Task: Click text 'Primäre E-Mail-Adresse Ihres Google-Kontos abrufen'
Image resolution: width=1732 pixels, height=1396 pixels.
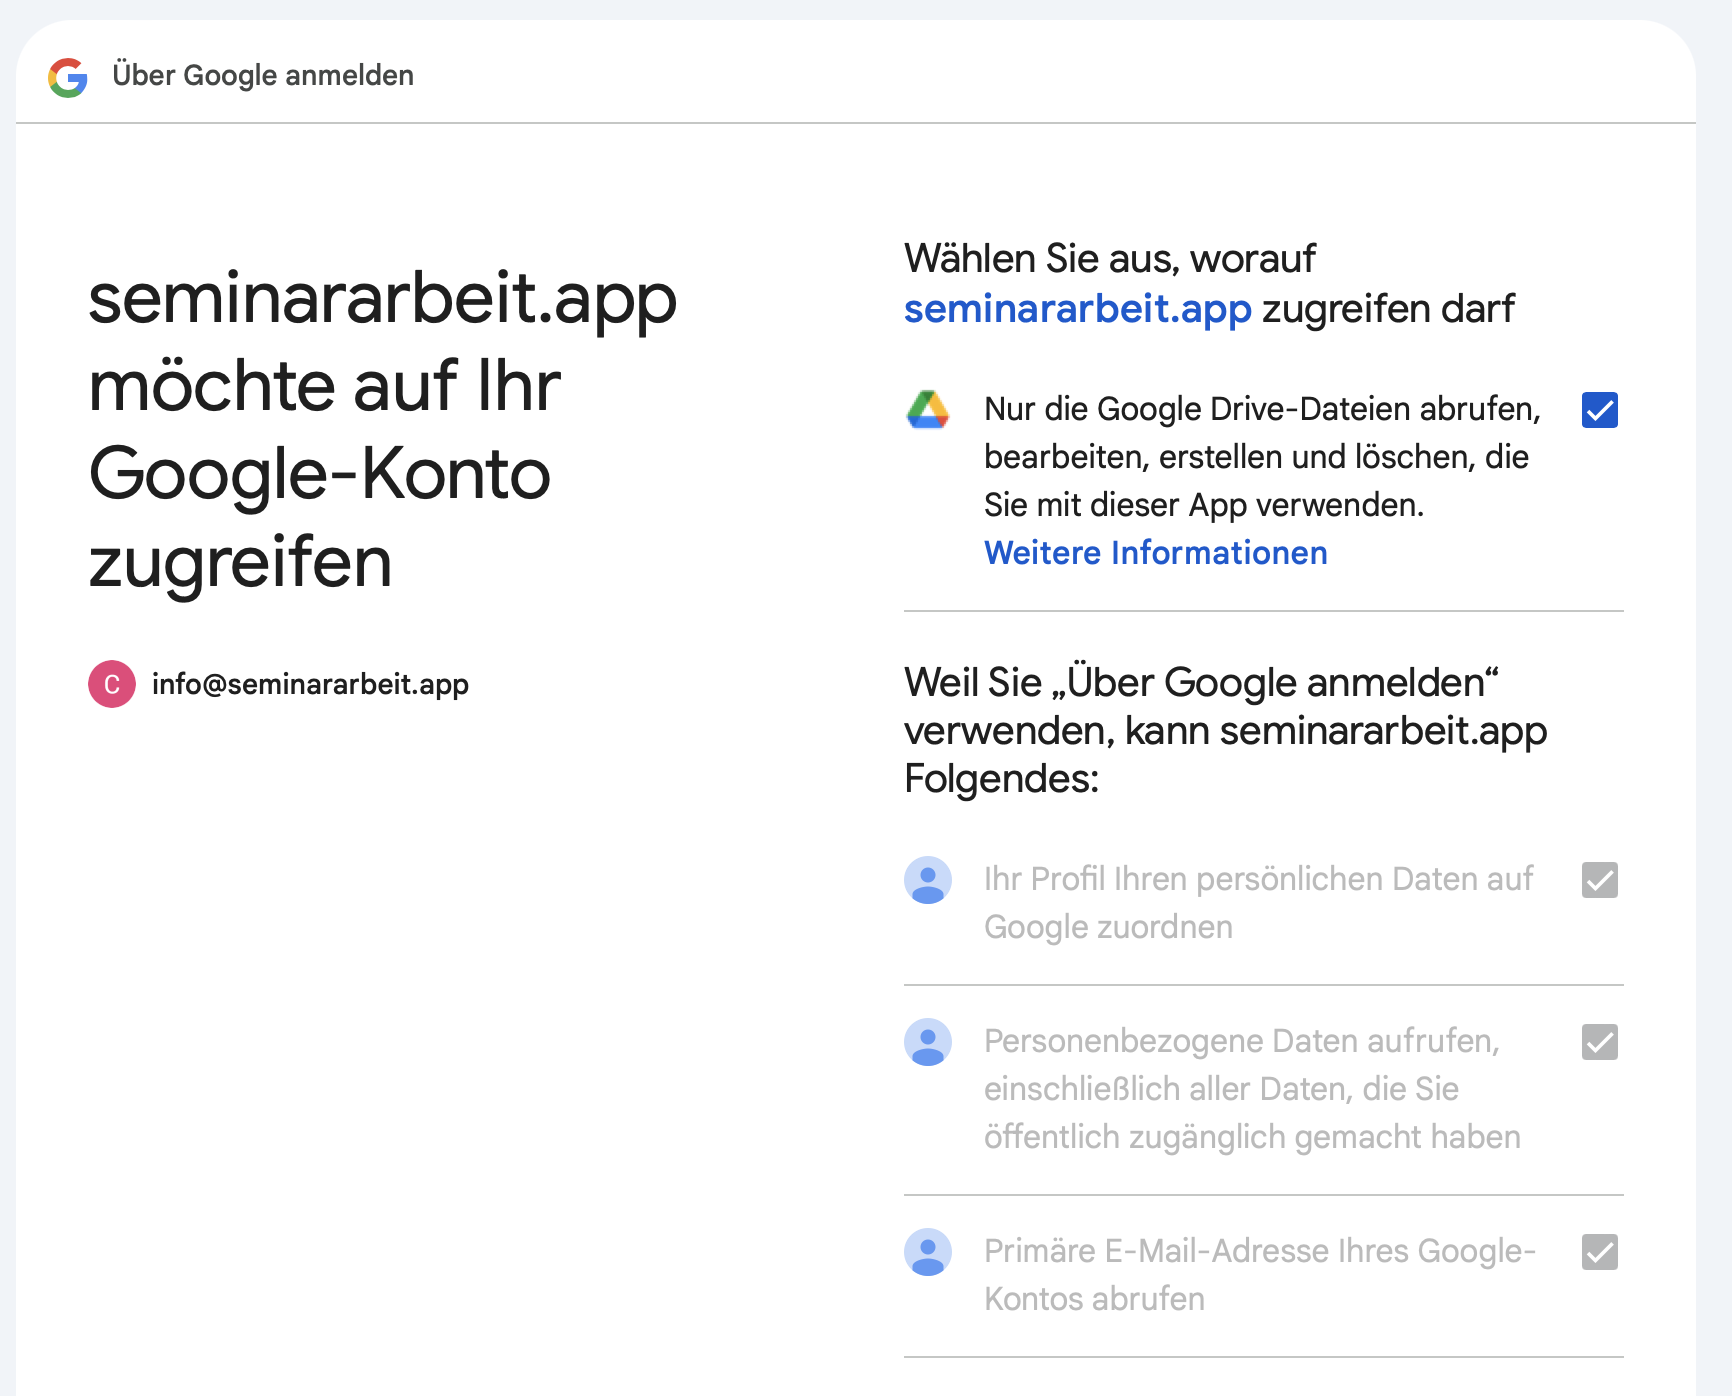Action: pos(1260,1275)
